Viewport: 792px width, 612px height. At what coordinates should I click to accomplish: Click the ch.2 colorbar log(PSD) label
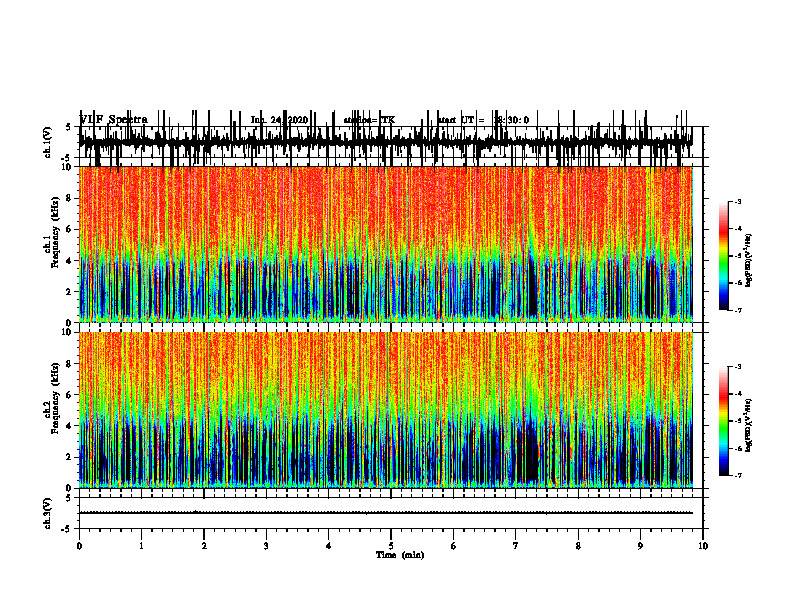point(749,424)
